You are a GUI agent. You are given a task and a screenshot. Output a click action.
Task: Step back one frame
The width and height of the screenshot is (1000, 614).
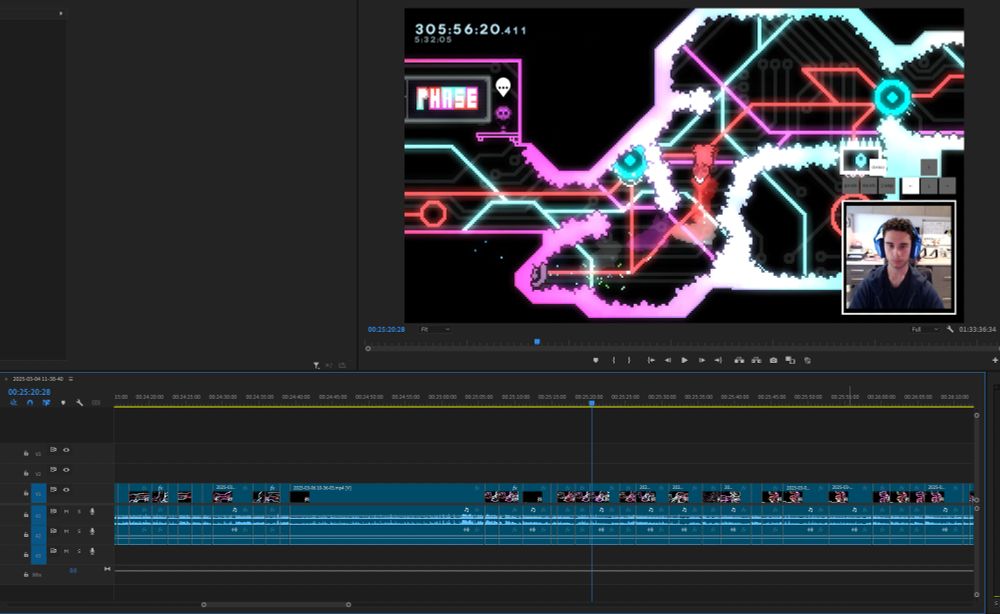click(668, 360)
